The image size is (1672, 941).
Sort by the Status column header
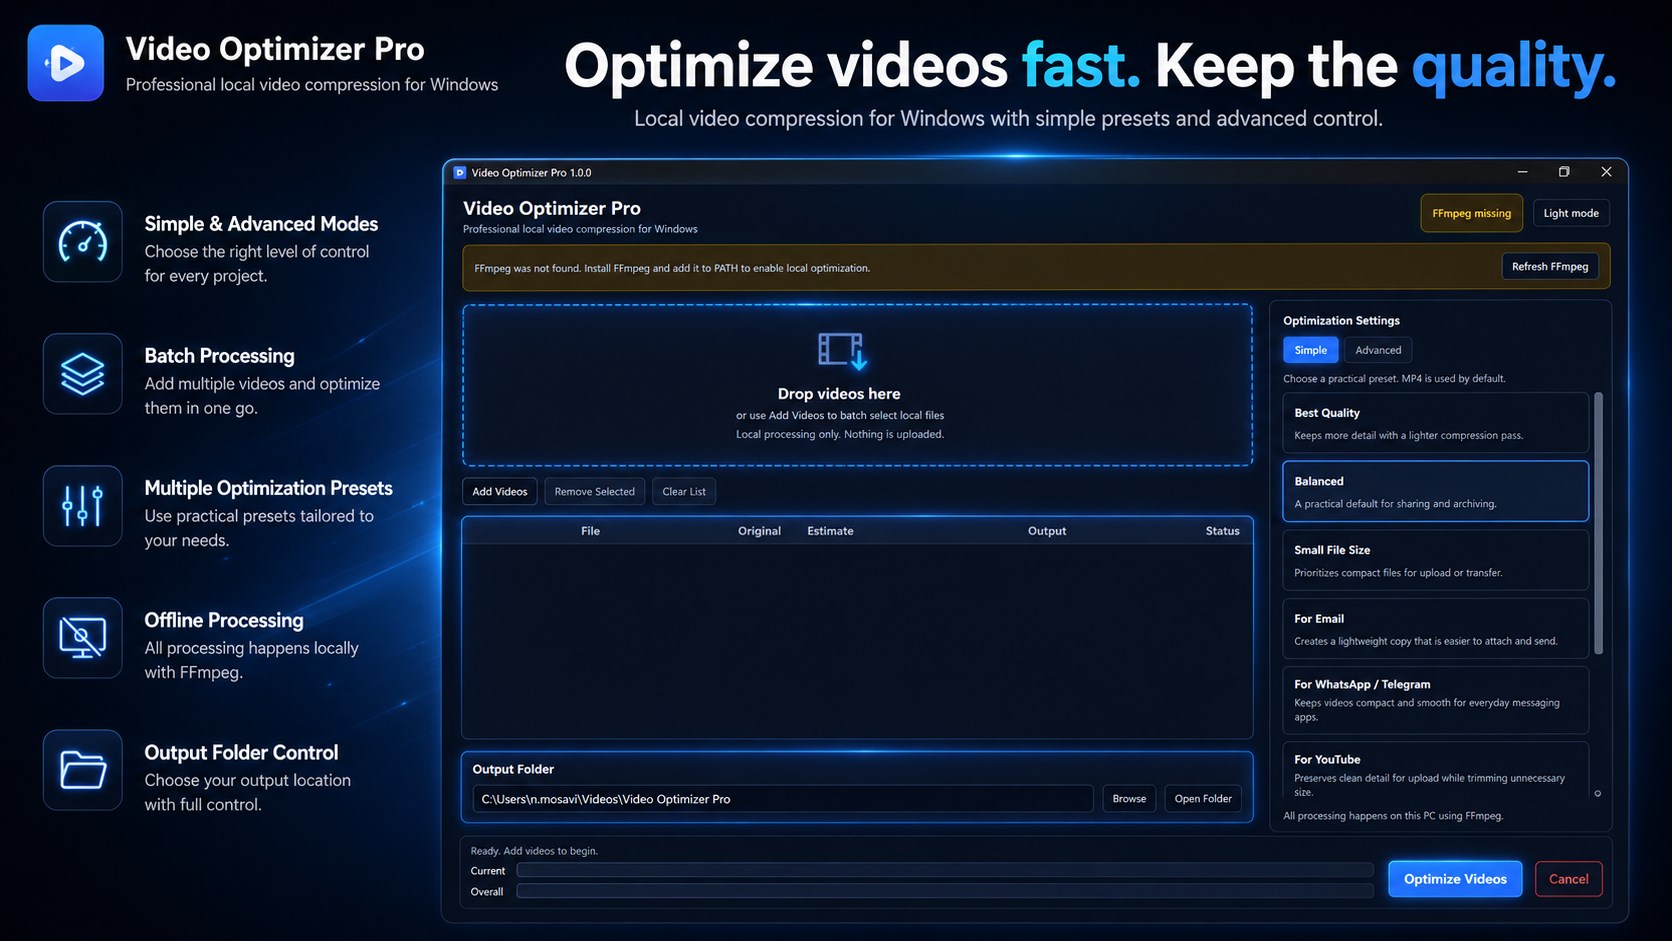pyautogui.click(x=1222, y=531)
